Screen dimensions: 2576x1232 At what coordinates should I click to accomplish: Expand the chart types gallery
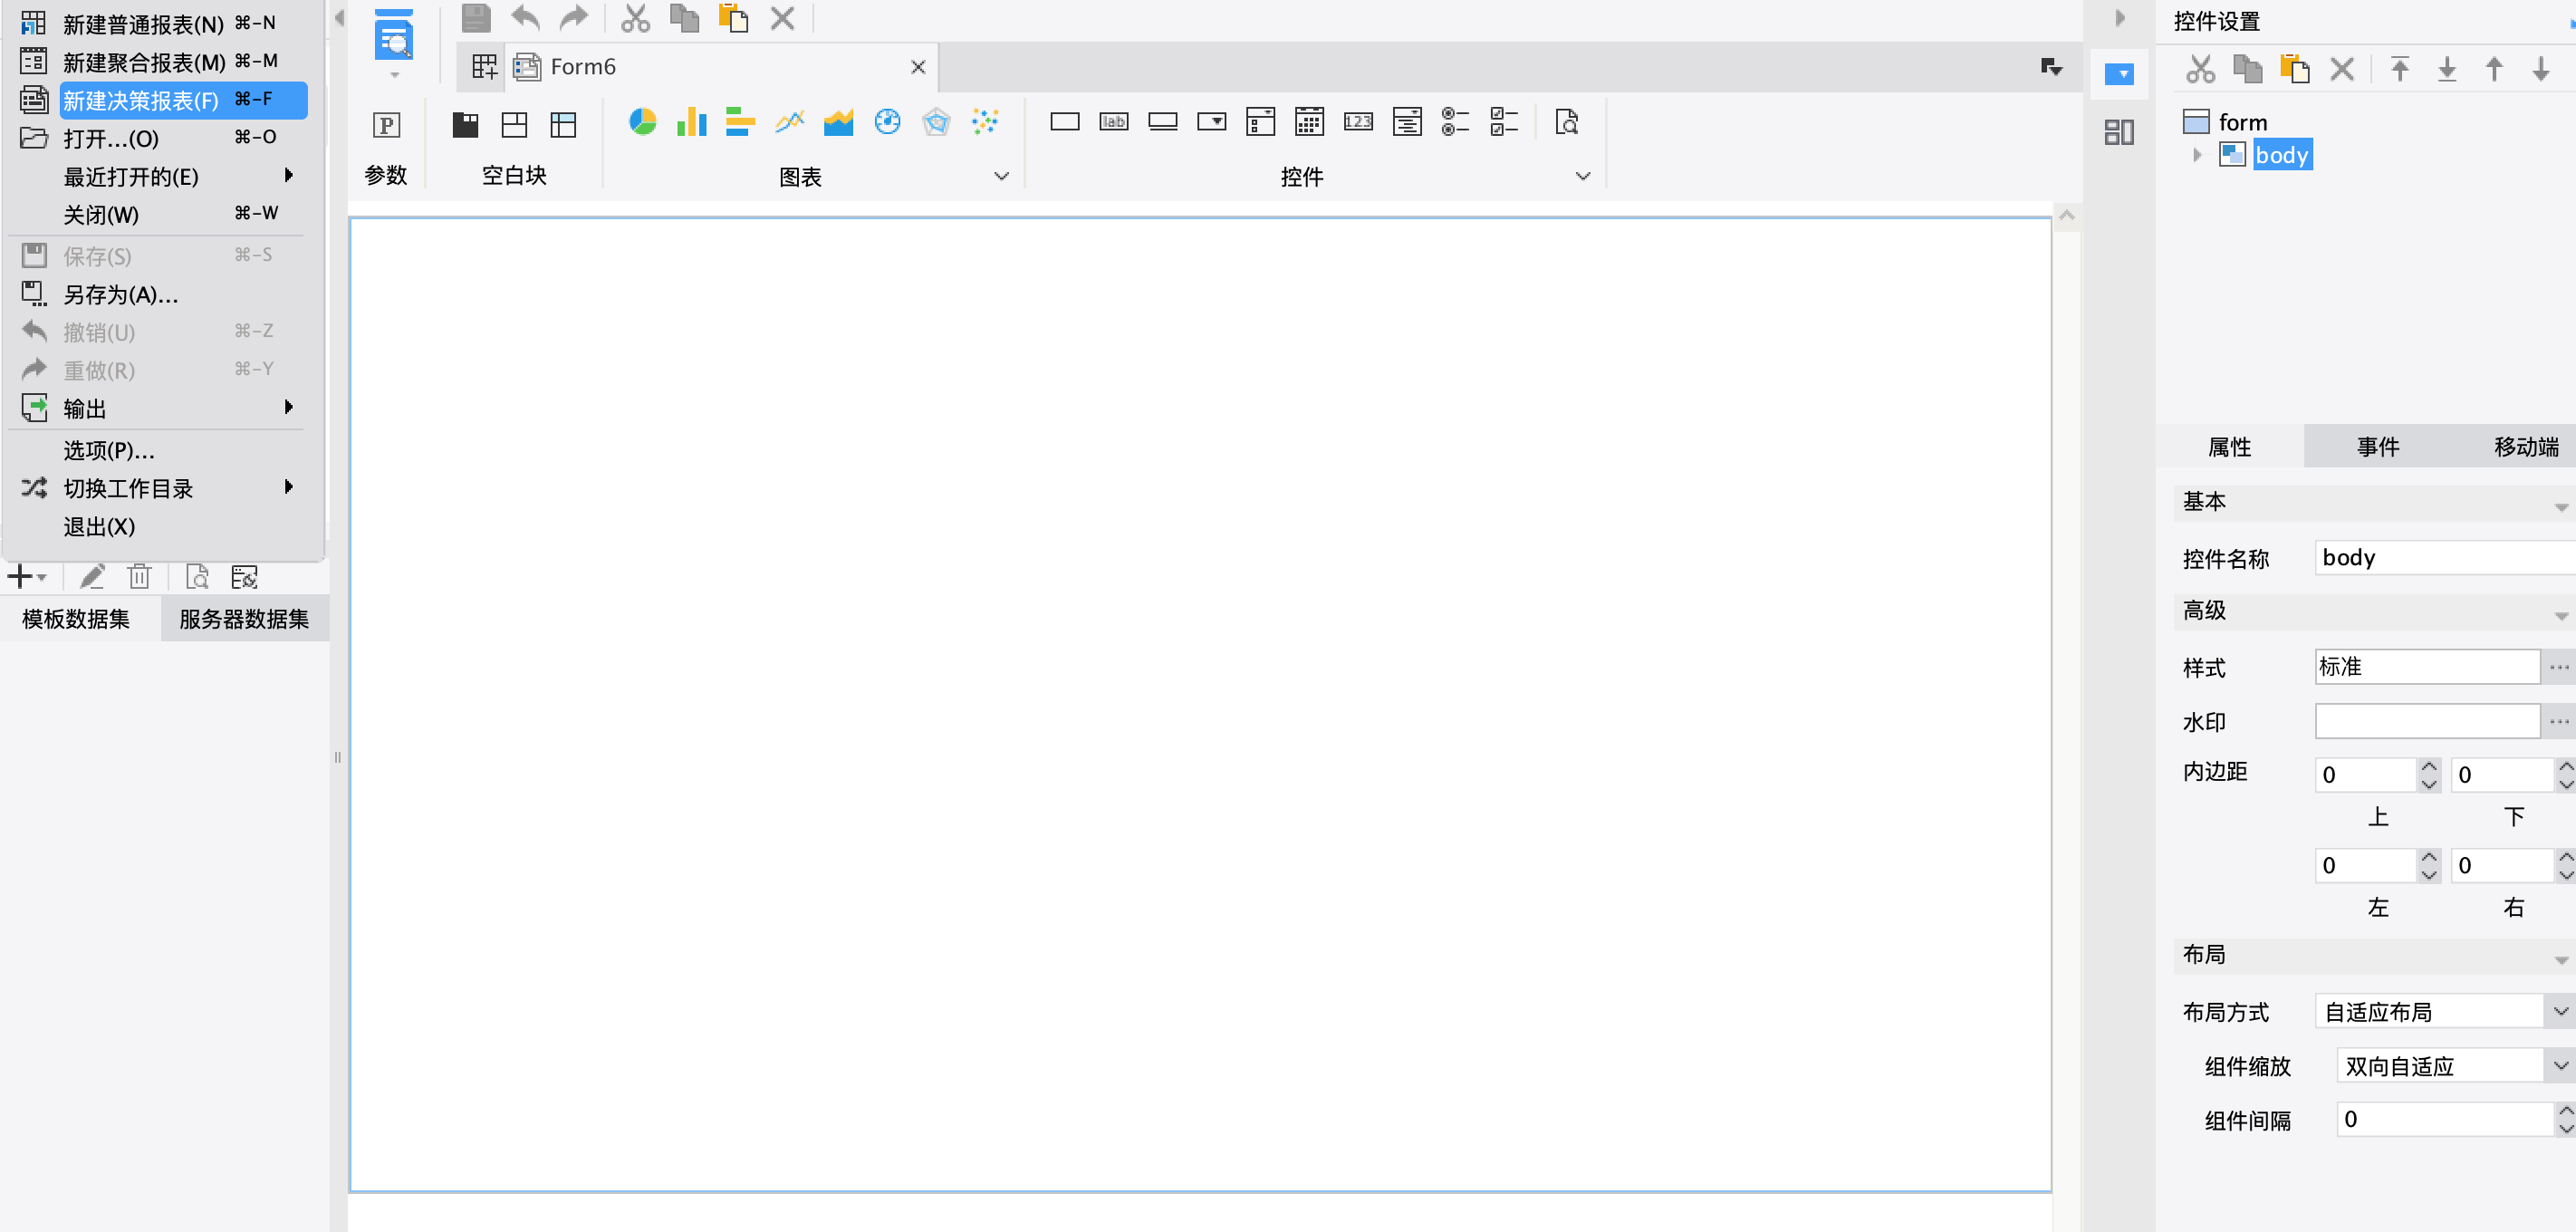click(x=1001, y=176)
